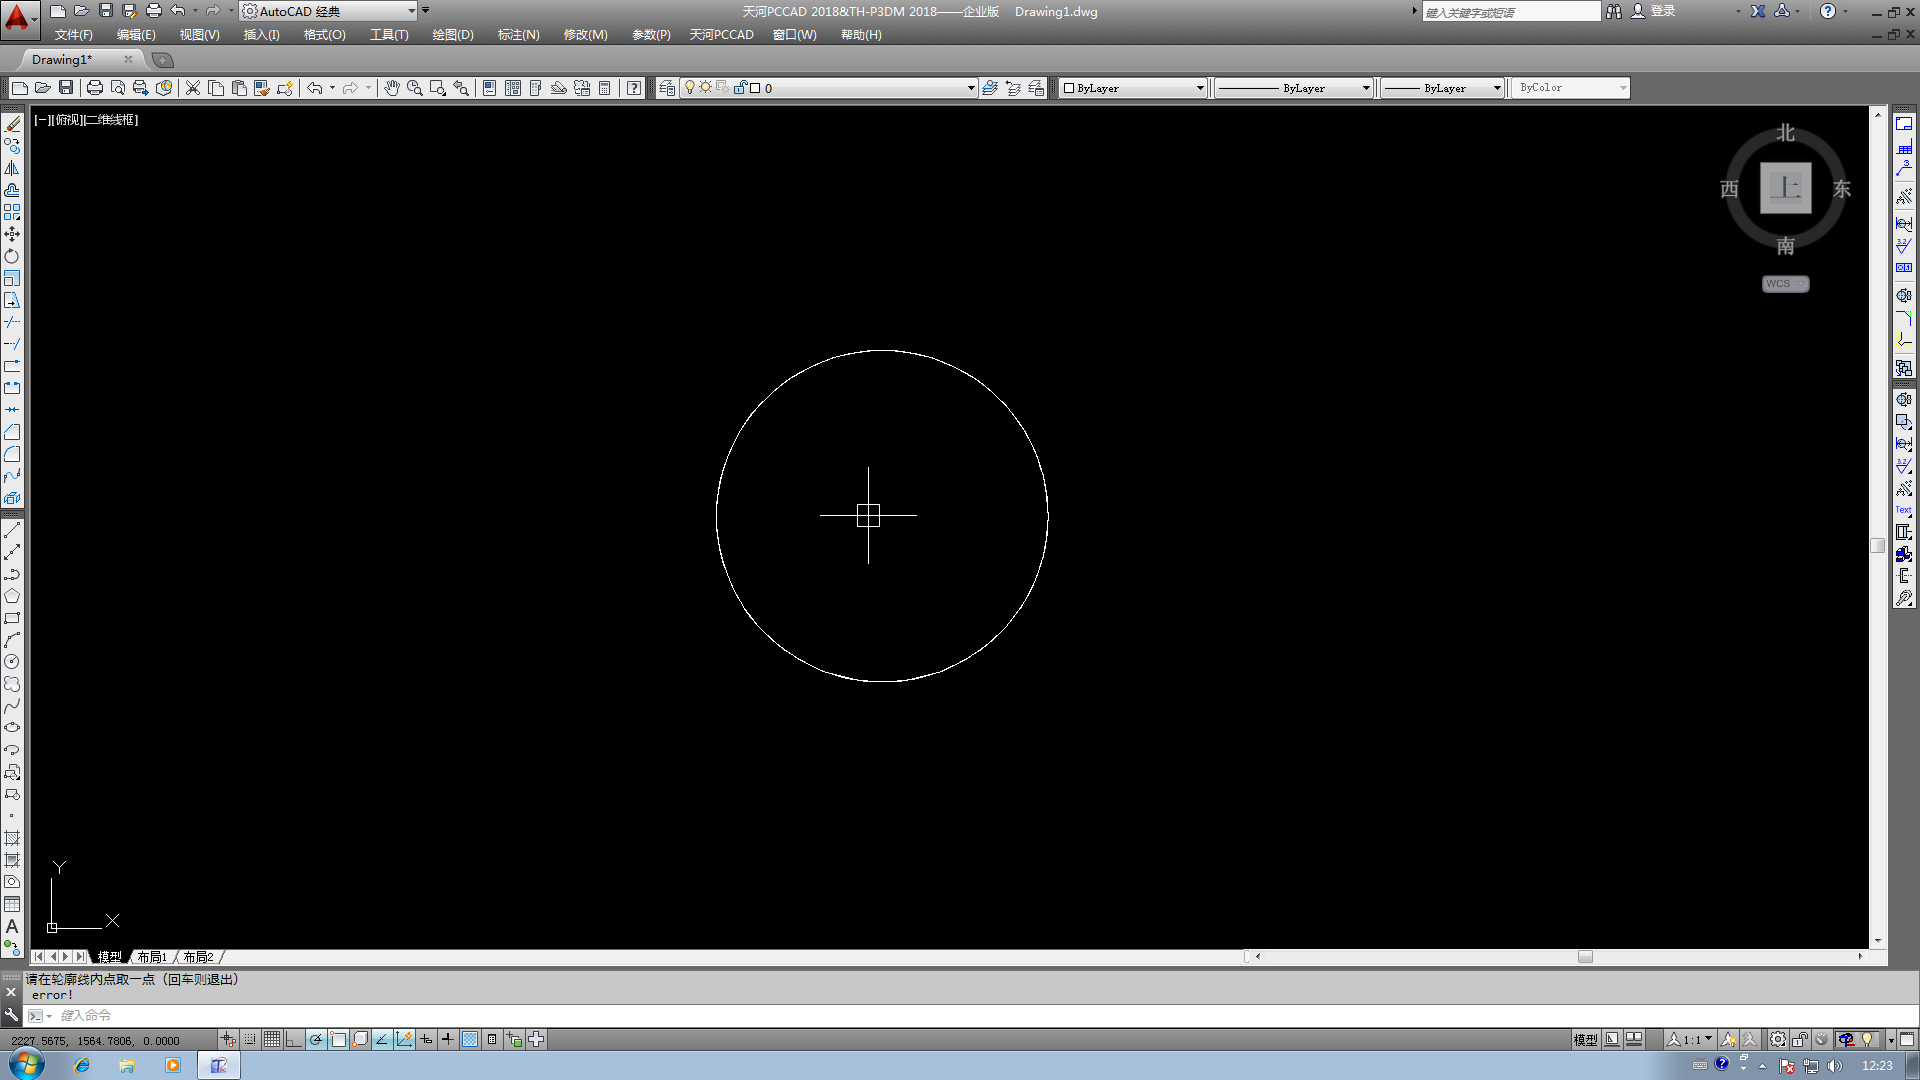Toggle Snap Mode in status bar
1920x1080 pixels.
pyautogui.click(x=250, y=1040)
